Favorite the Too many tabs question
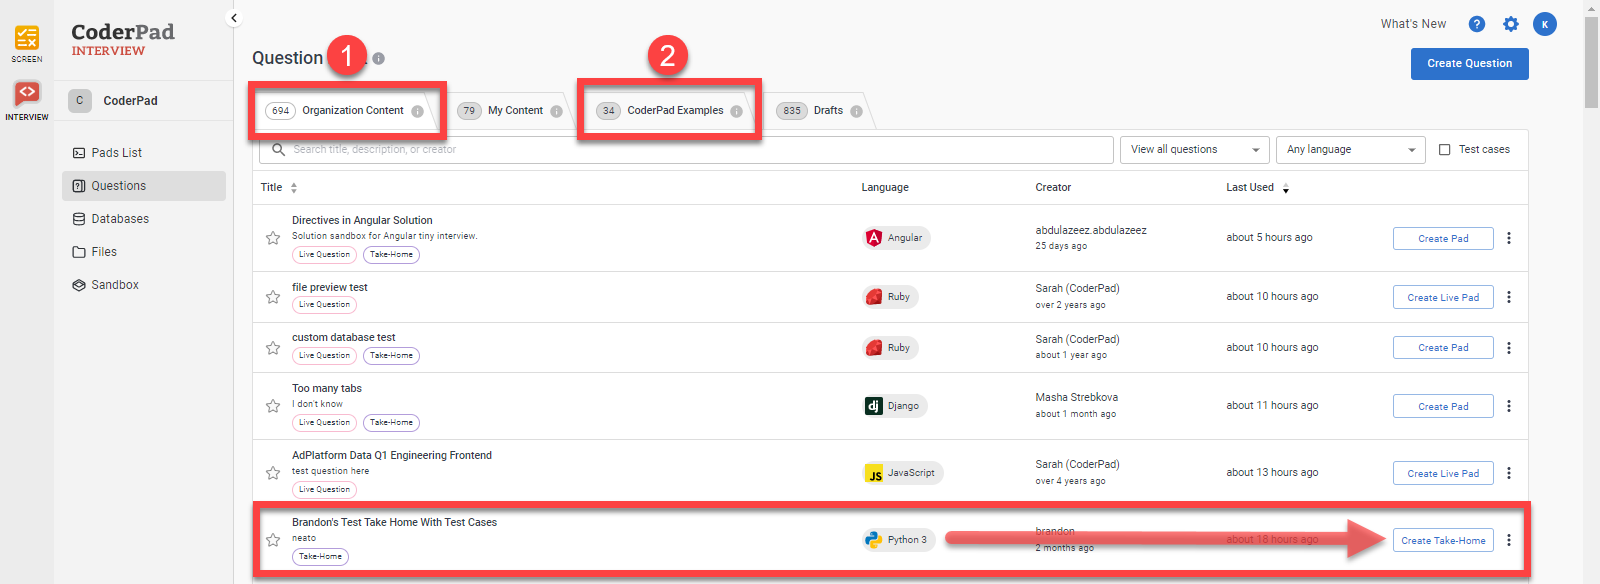Screen dimensions: 1600x584 [273, 406]
